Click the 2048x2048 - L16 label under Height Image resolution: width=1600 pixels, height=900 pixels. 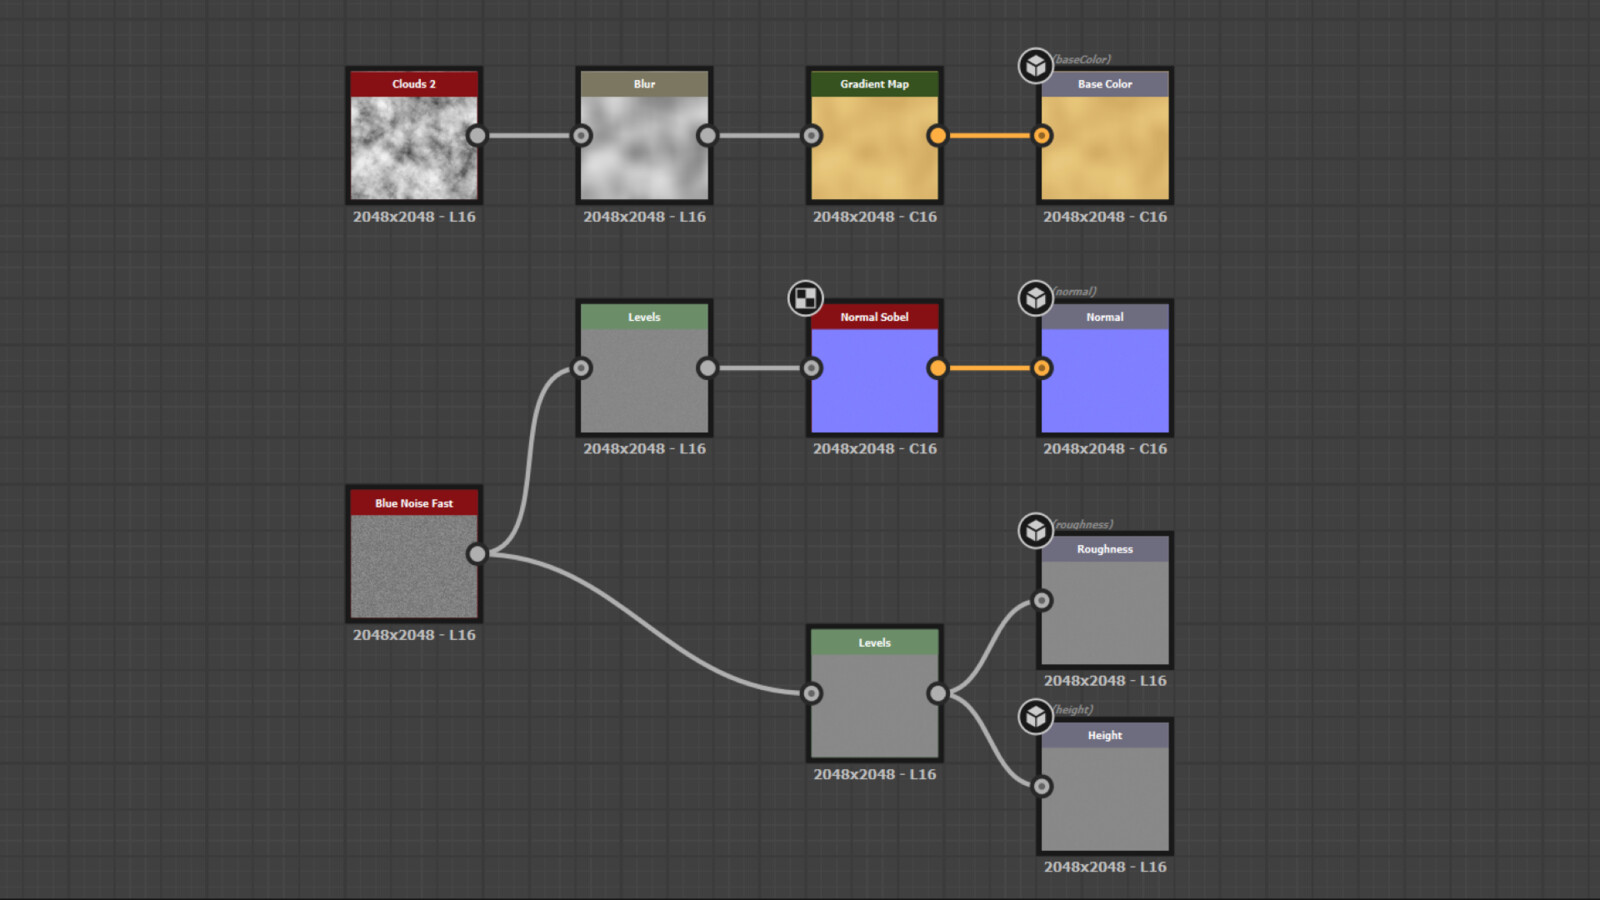(1105, 866)
